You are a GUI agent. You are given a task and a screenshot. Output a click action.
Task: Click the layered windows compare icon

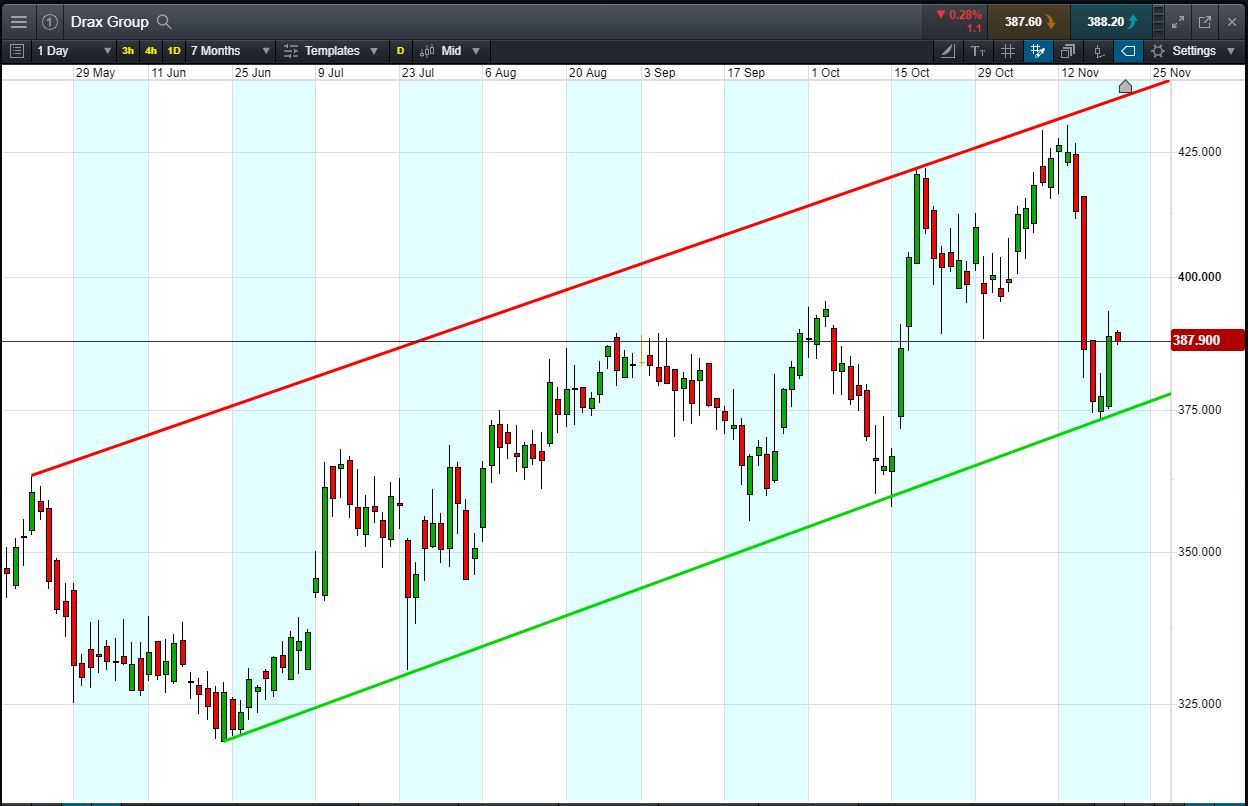click(x=1068, y=50)
